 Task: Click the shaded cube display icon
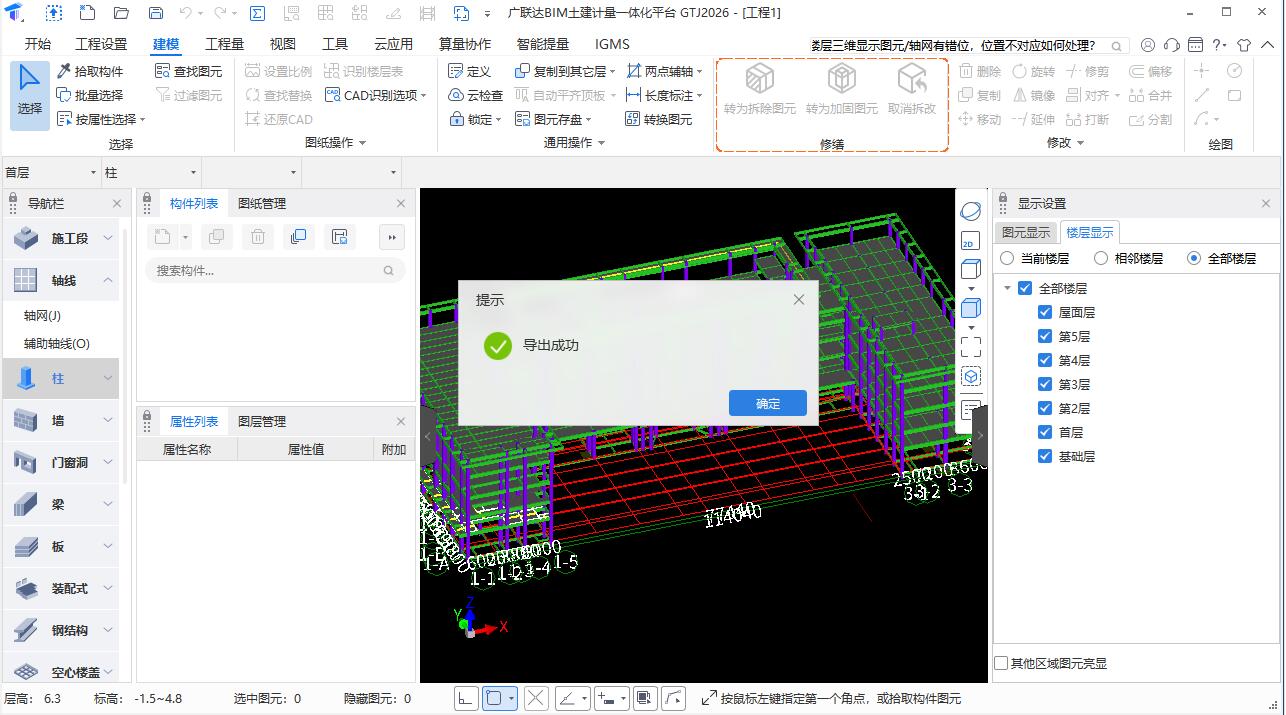click(x=970, y=309)
